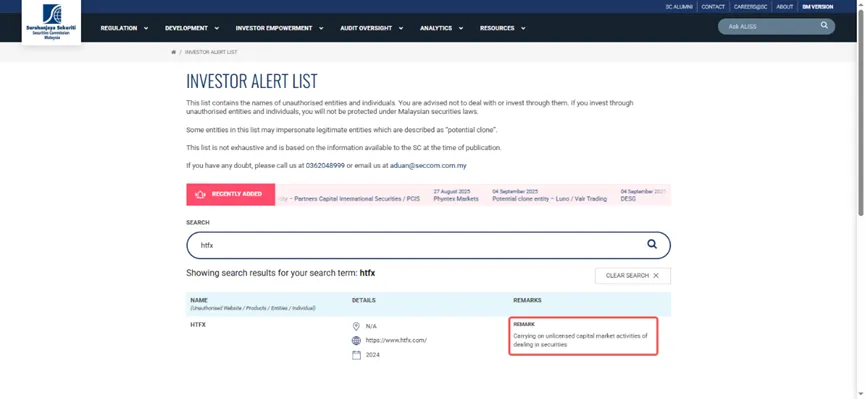Click the location pin icon beside N/A
Image resolution: width=865 pixels, height=399 pixels.
point(356,326)
